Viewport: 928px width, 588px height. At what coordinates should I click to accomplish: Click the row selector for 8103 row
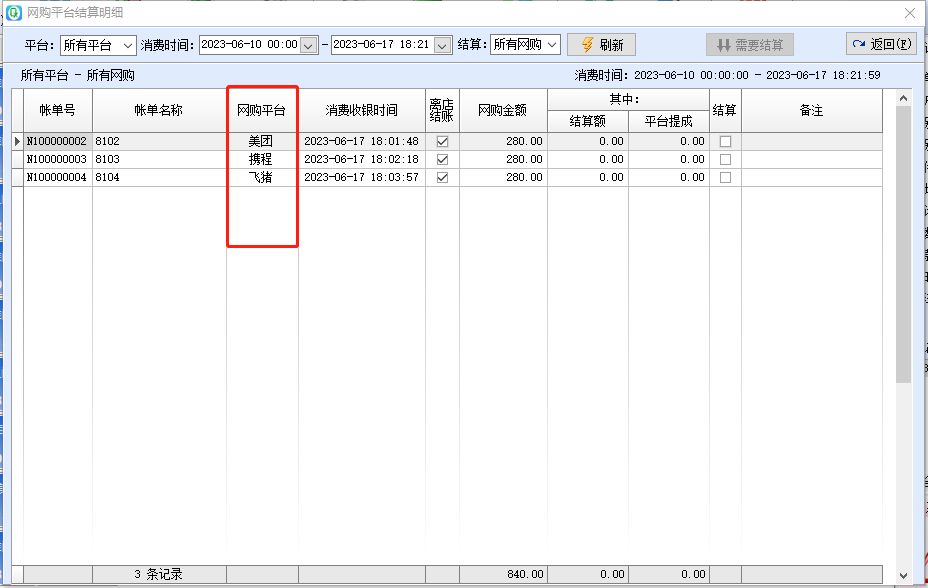[17, 159]
